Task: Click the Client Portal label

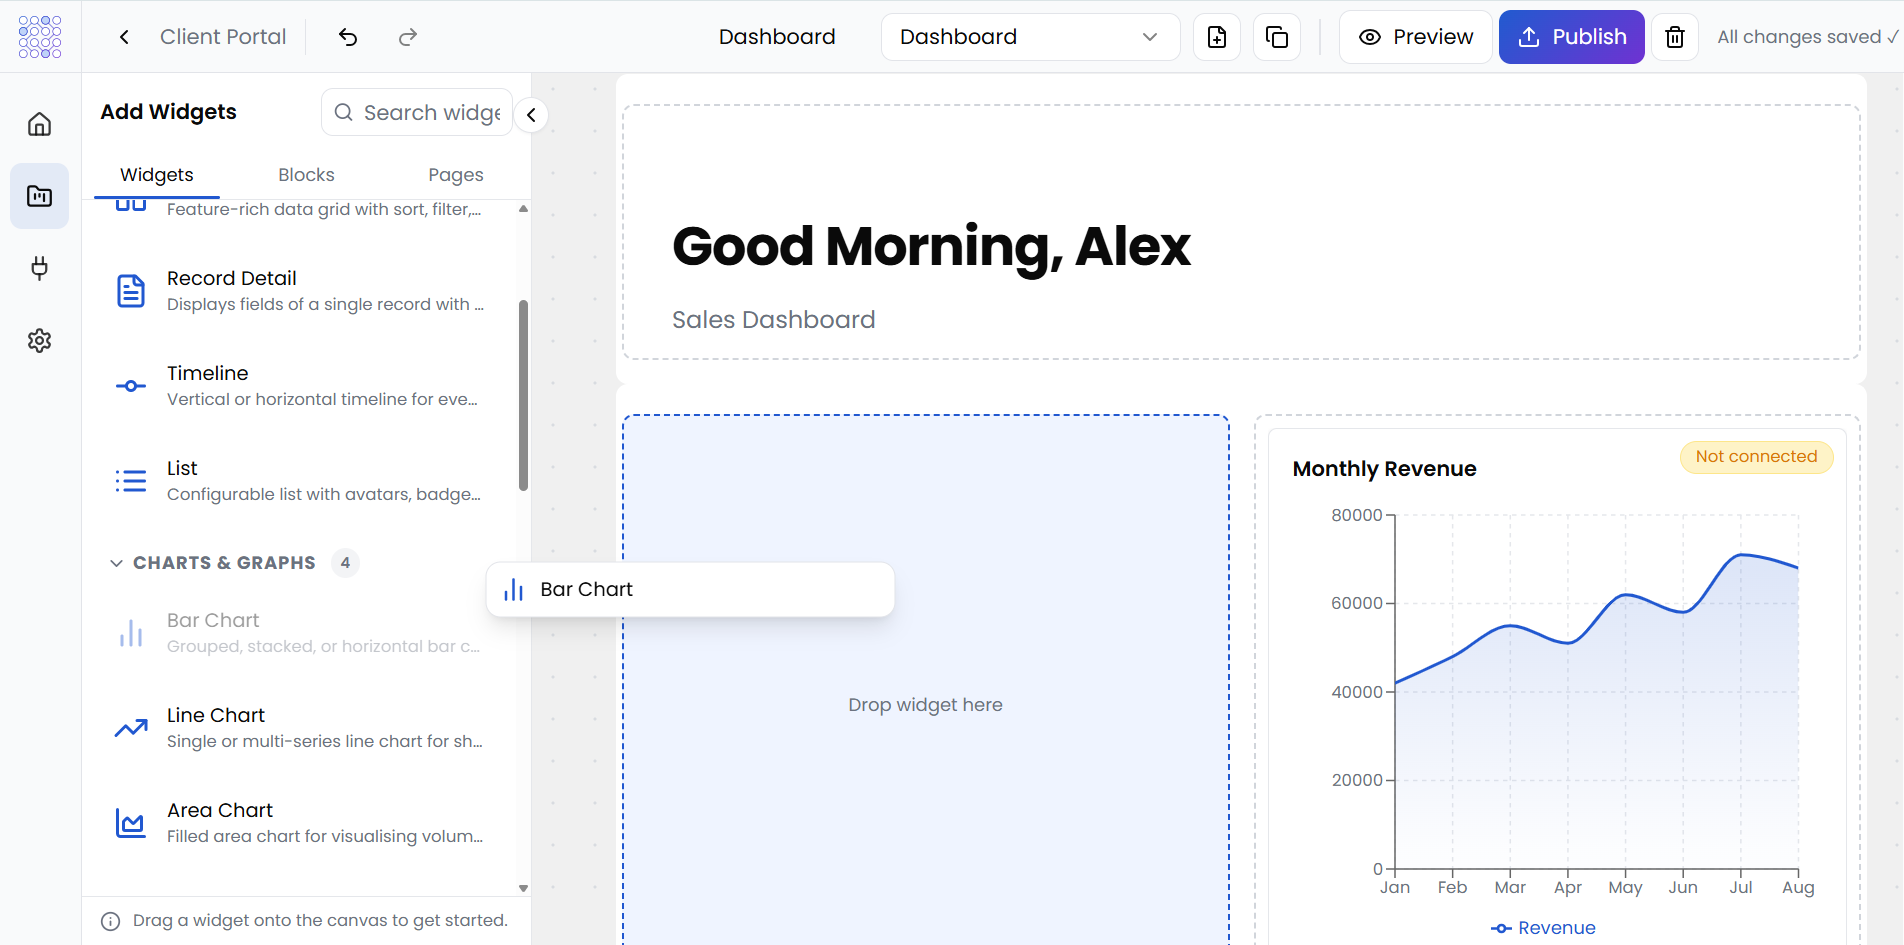Action: 223,37
